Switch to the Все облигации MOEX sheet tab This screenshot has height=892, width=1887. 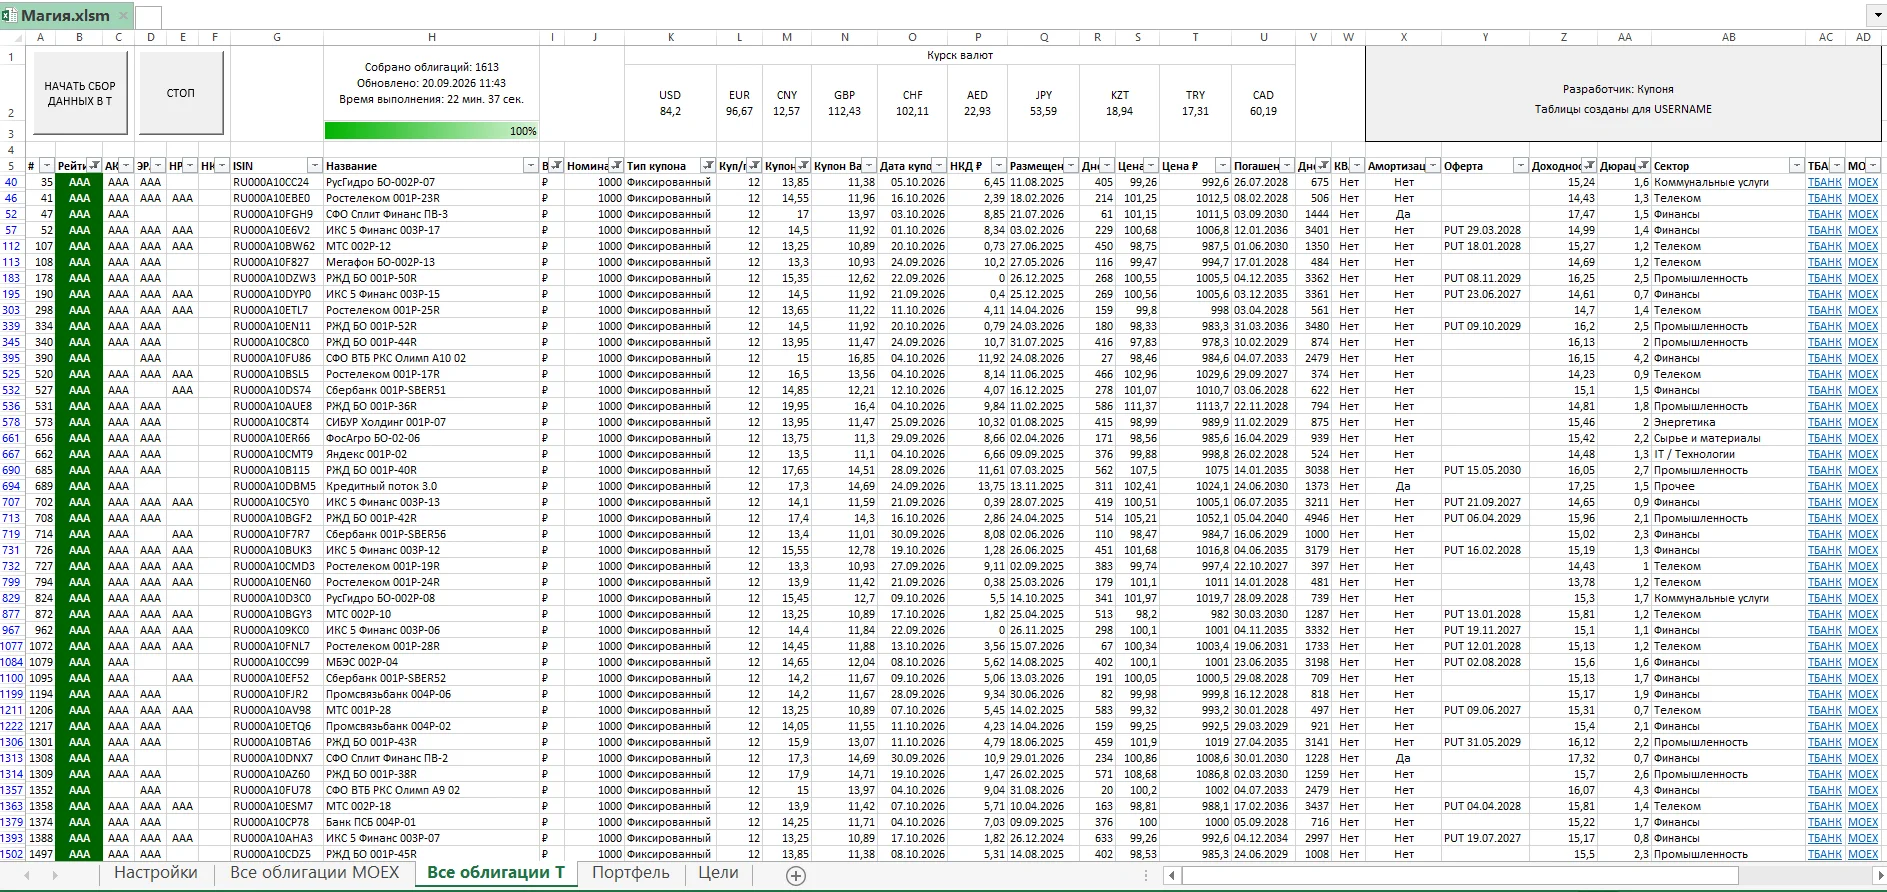coord(314,873)
